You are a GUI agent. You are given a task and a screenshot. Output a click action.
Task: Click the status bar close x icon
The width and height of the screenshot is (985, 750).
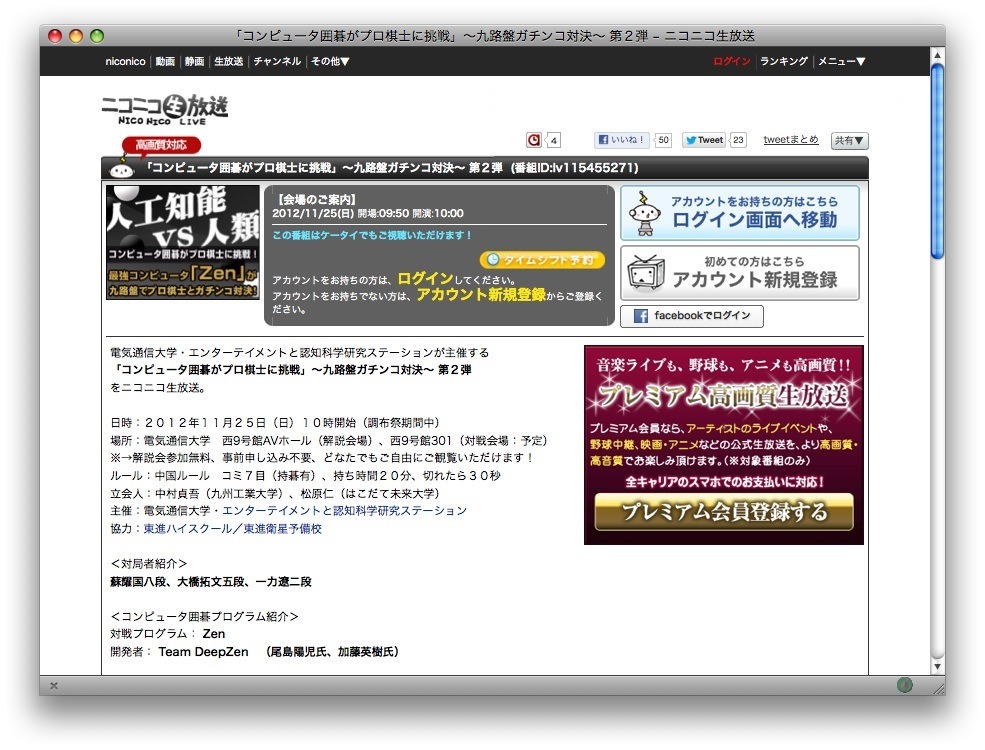point(54,685)
